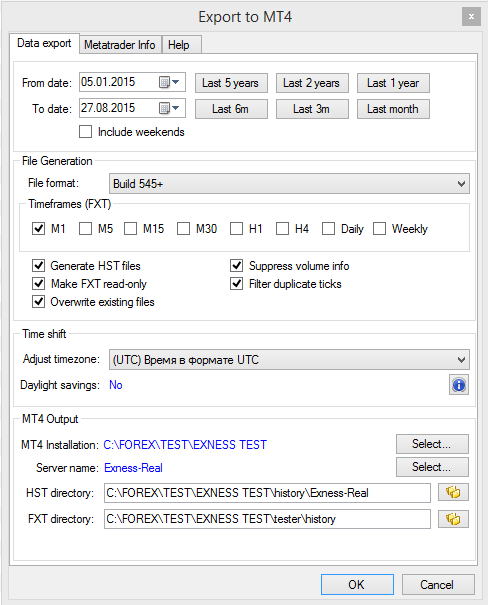Check the H4 timeframe
The width and height of the screenshot is (488, 605).
282,228
